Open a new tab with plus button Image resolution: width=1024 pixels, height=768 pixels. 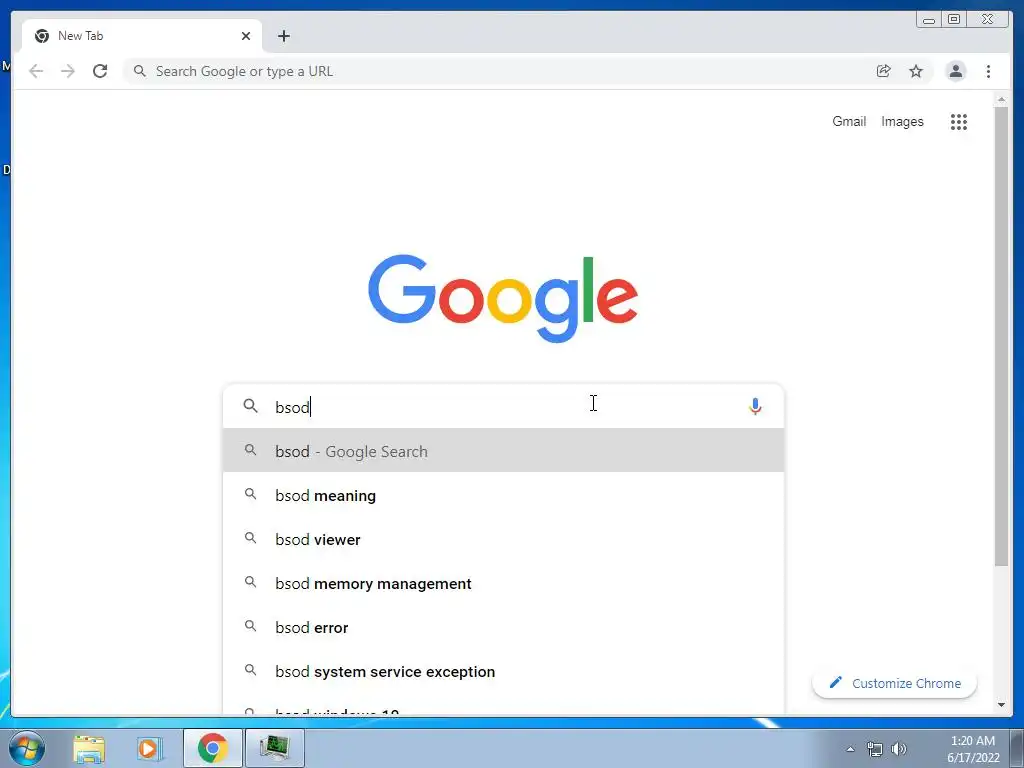(x=283, y=36)
